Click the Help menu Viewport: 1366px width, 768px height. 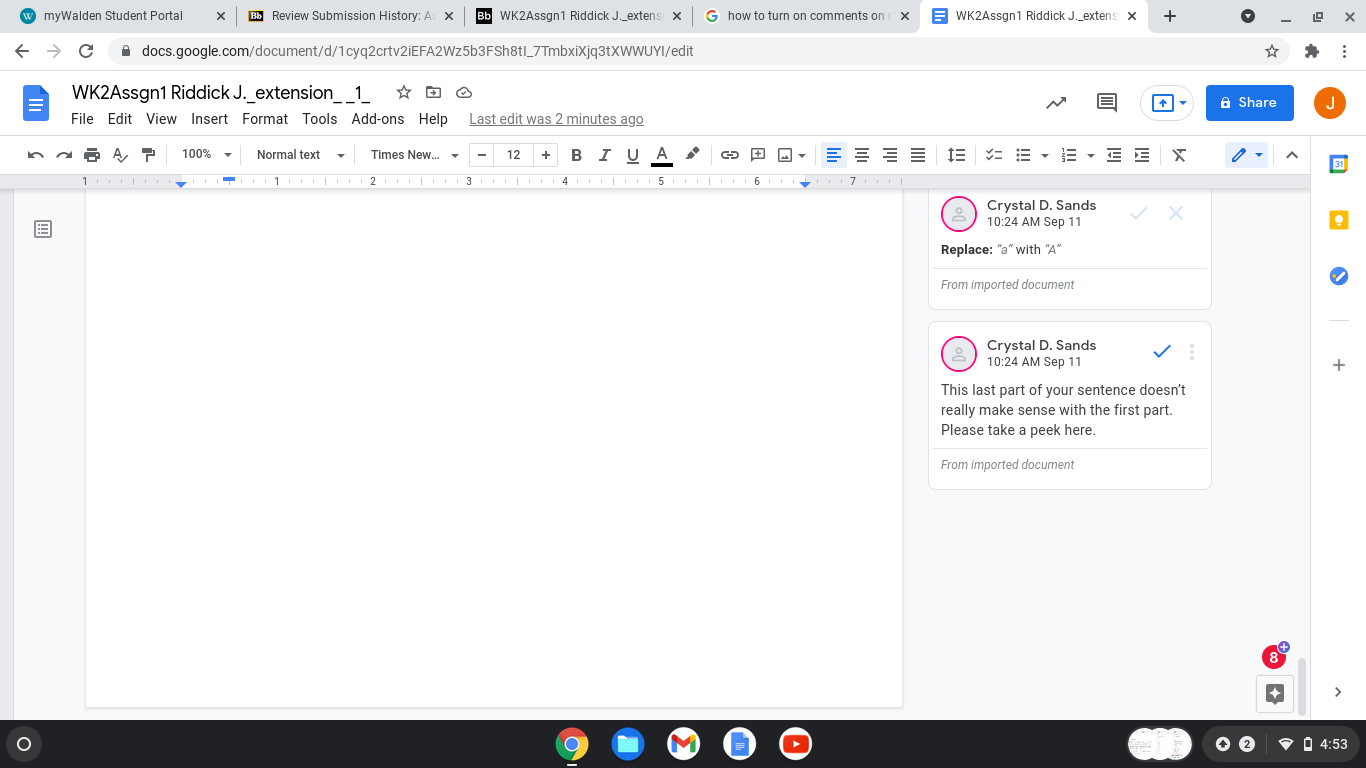coord(433,119)
